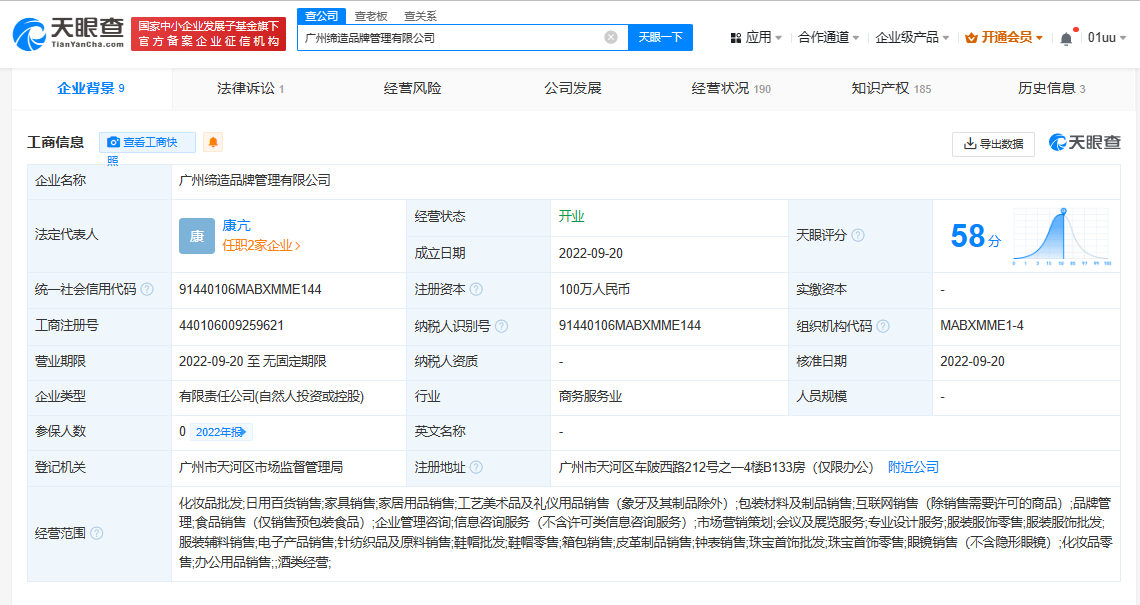Open notification bell icon in header
The height and width of the screenshot is (605, 1140).
pos(1066,38)
